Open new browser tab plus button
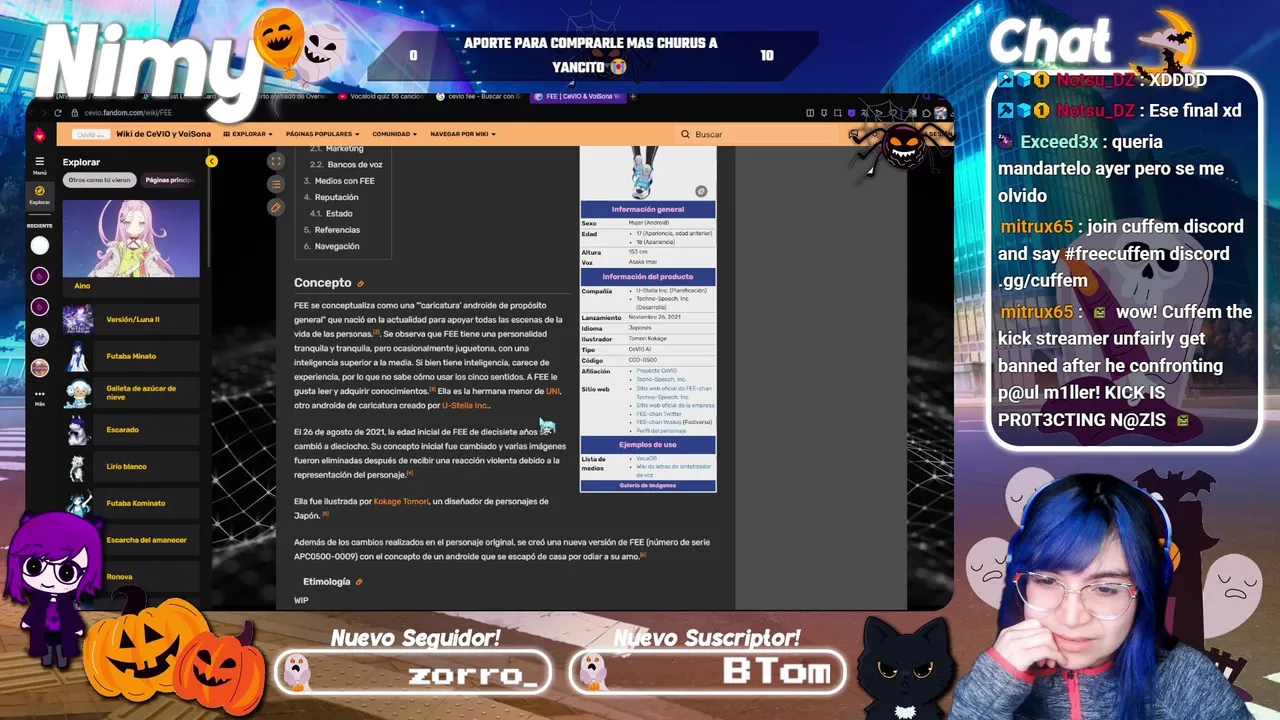The image size is (1280, 720). [632, 97]
